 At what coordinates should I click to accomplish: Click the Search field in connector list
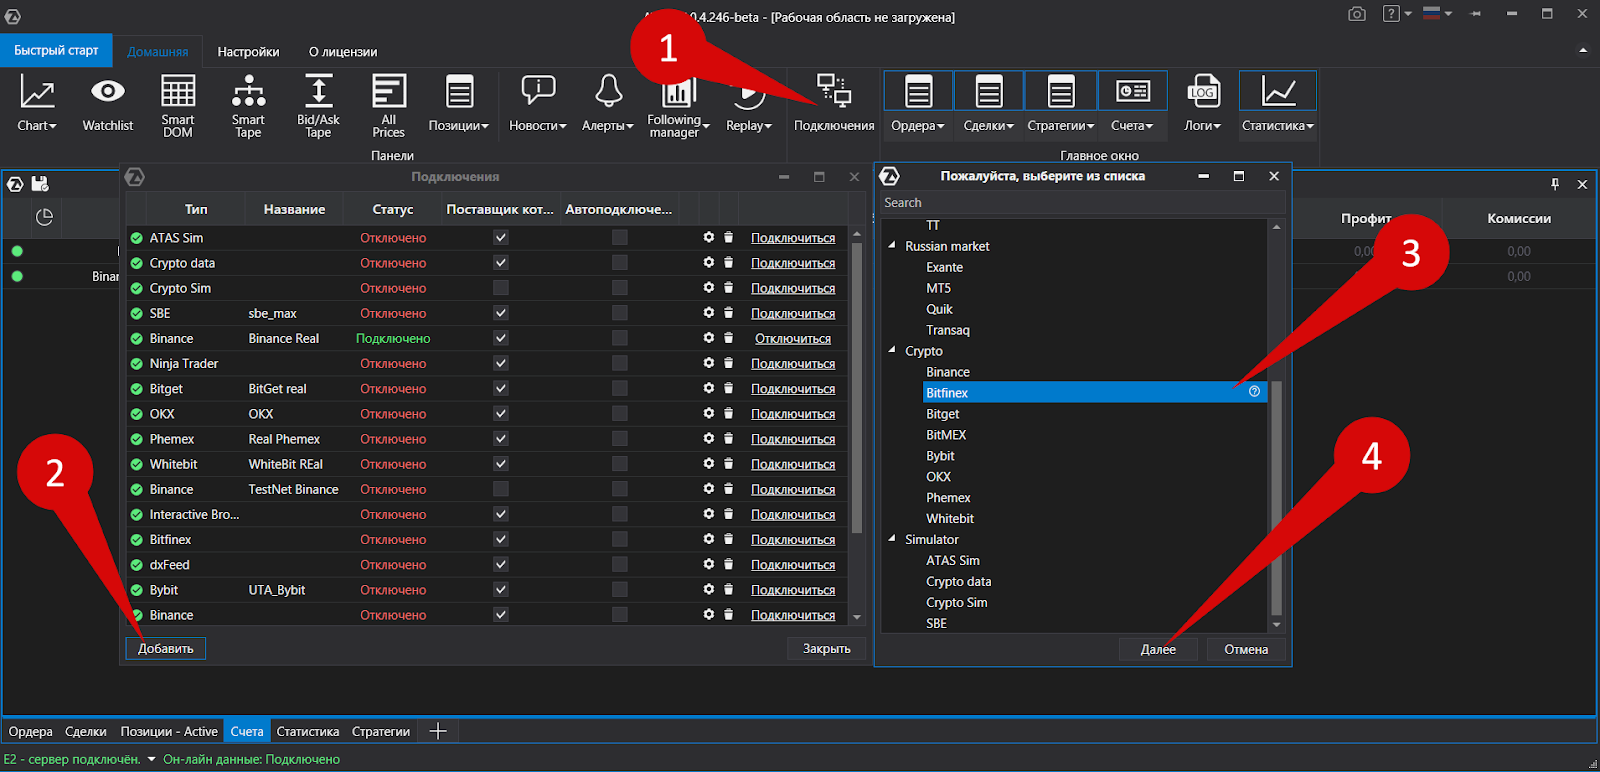(1082, 202)
